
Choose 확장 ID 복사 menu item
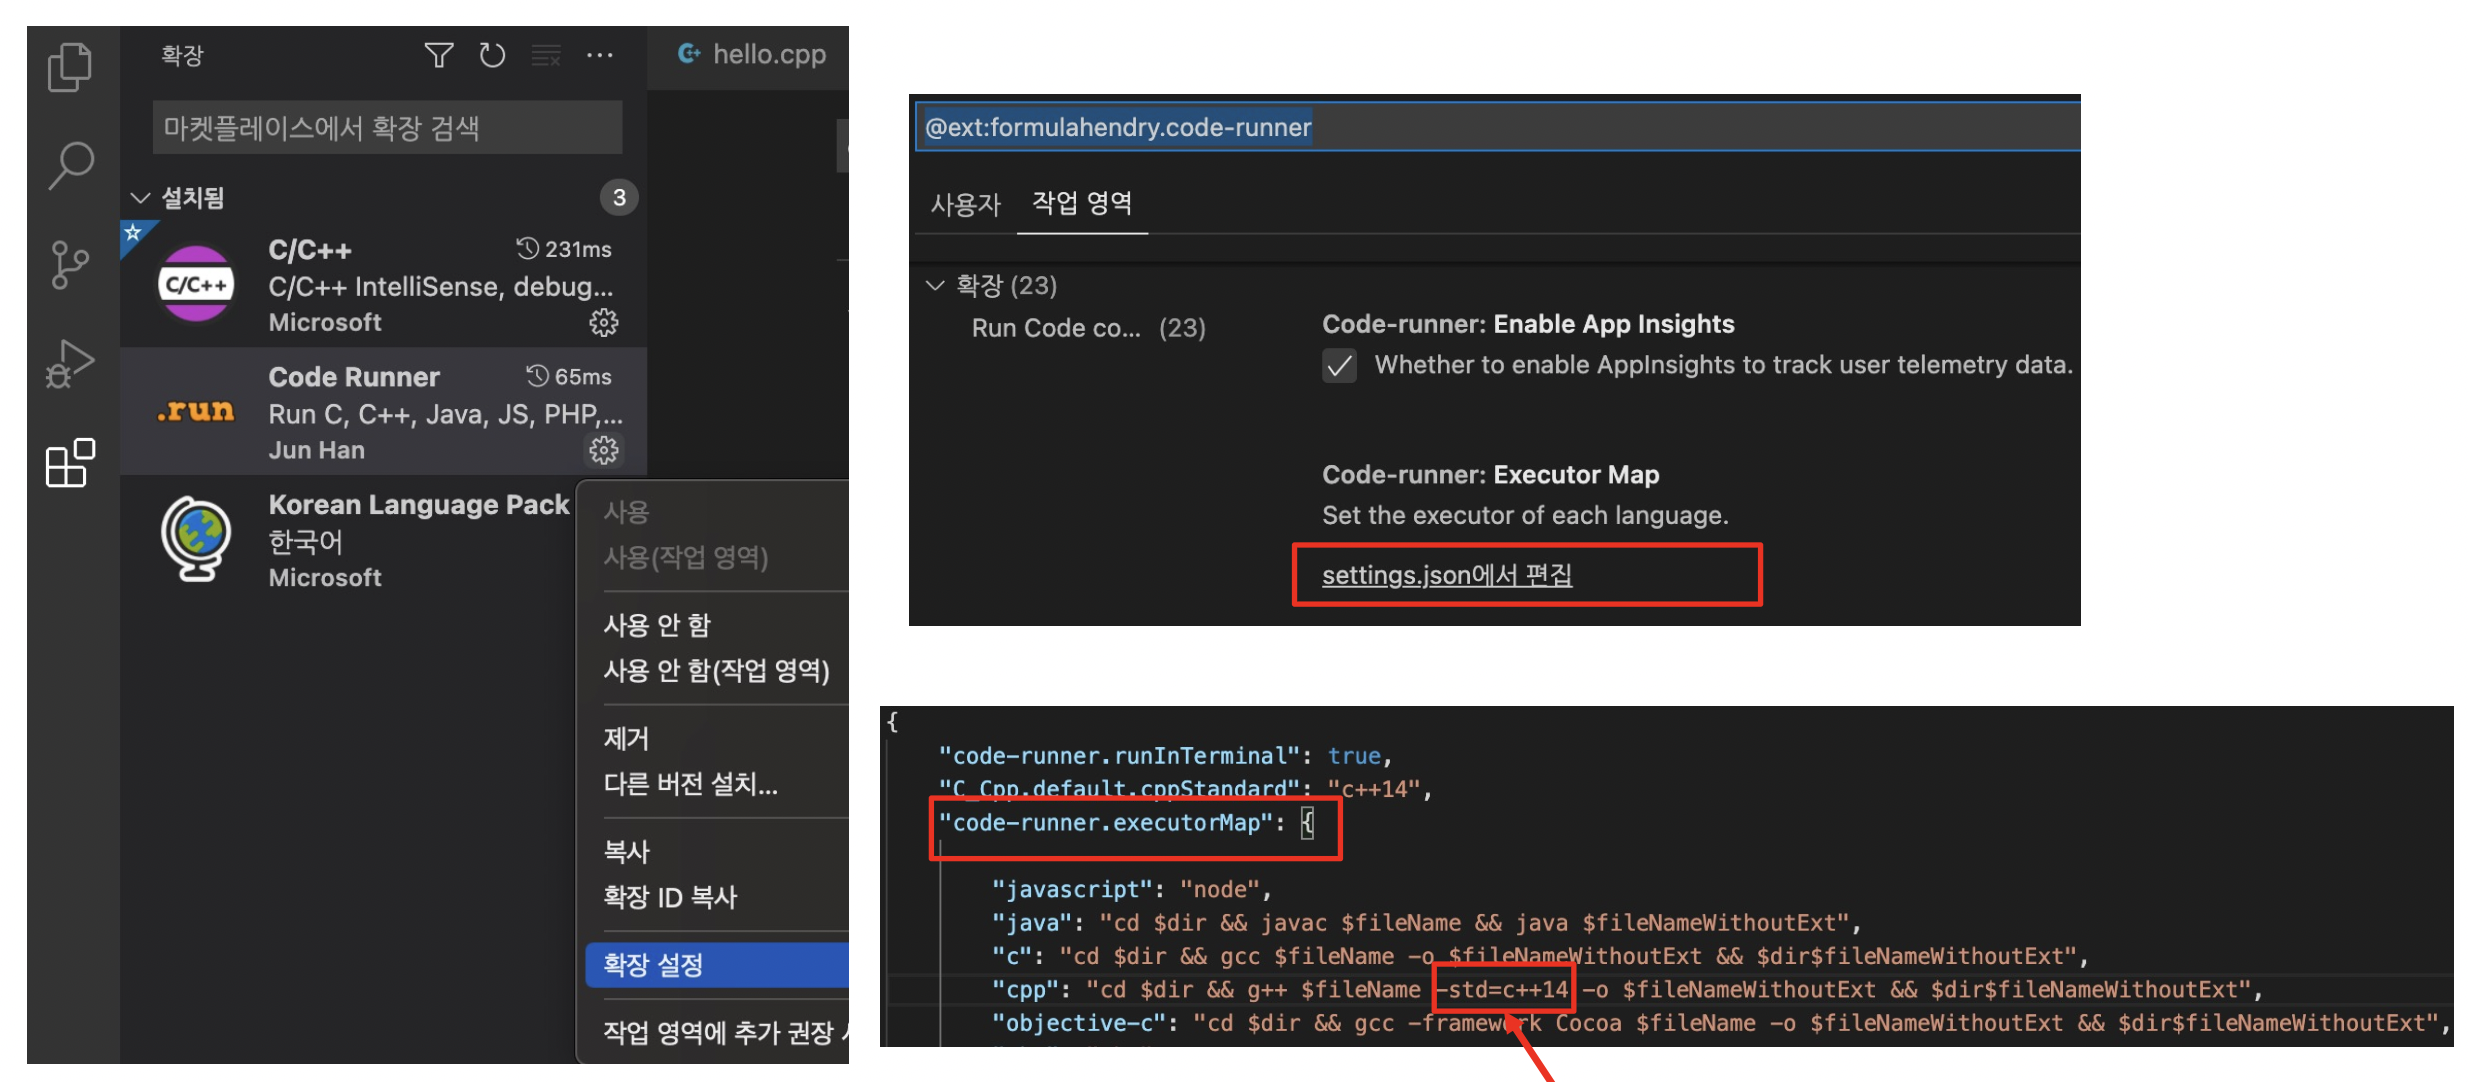pos(670,897)
